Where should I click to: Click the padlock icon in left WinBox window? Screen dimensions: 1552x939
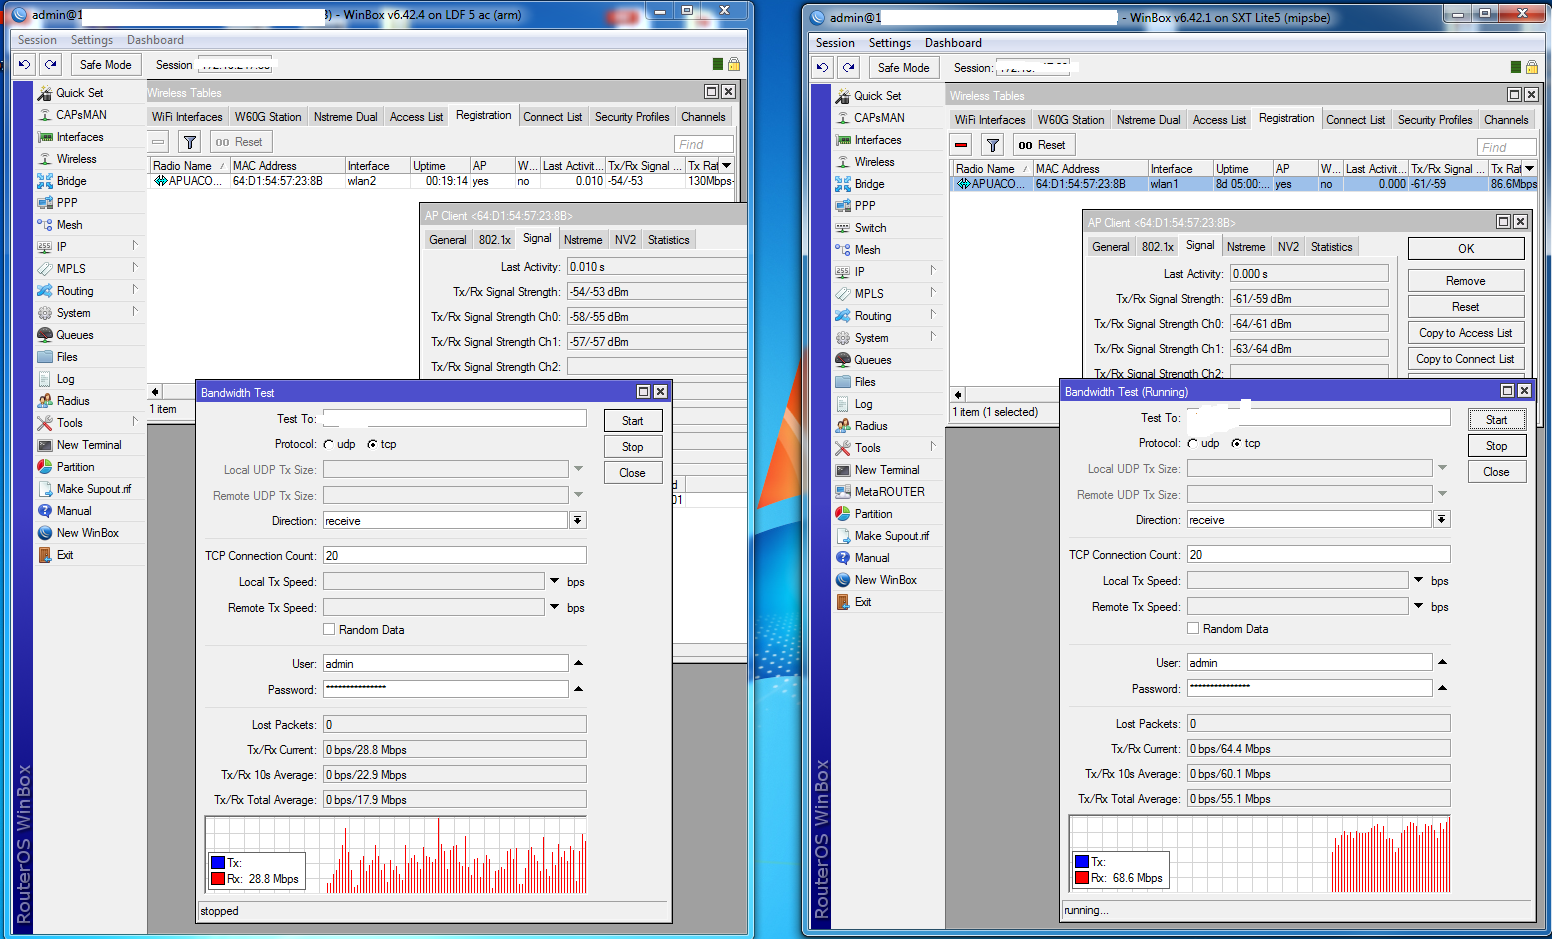[734, 65]
